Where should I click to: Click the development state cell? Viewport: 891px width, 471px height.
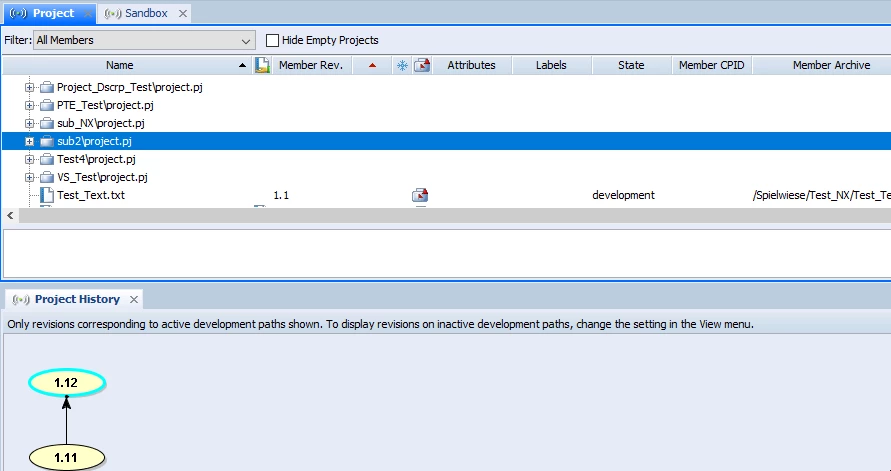coord(623,195)
